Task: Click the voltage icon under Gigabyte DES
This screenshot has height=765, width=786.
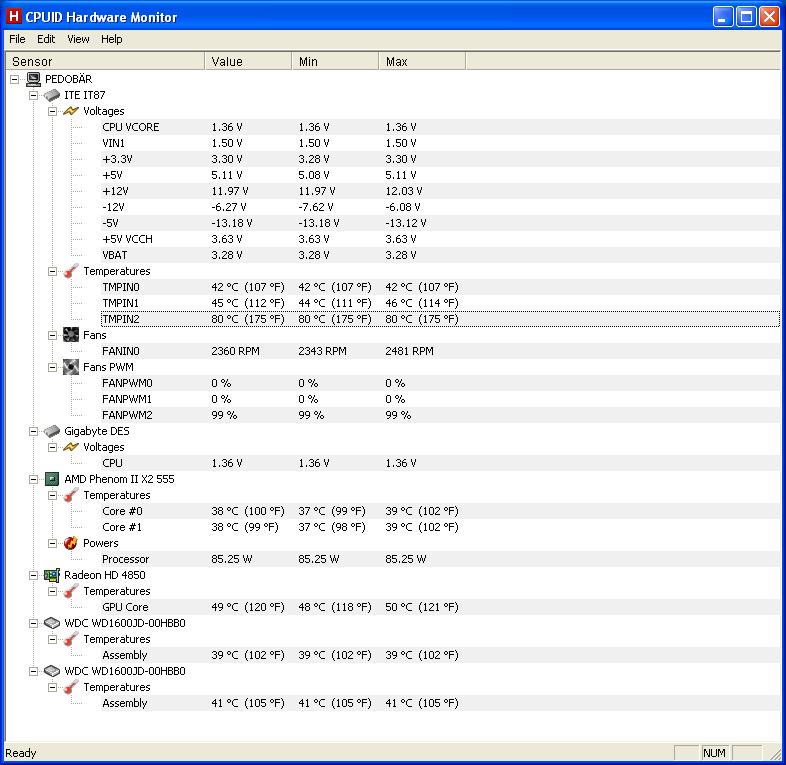Action: click(x=71, y=447)
